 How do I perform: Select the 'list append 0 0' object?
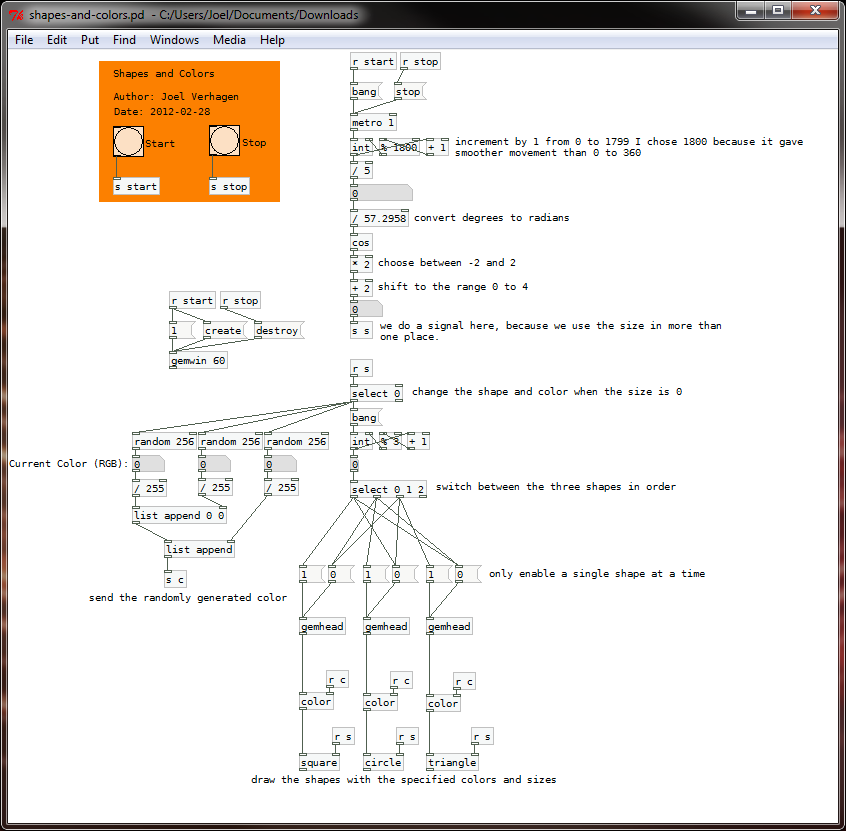click(180, 515)
